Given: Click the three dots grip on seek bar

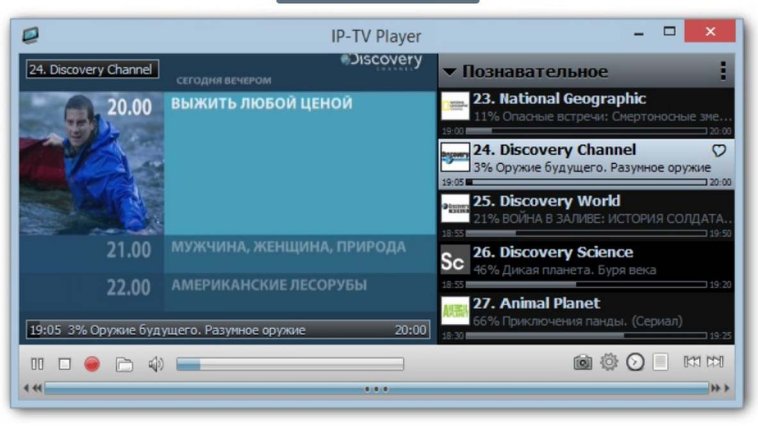Looking at the screenshot, I should (376, 389).
